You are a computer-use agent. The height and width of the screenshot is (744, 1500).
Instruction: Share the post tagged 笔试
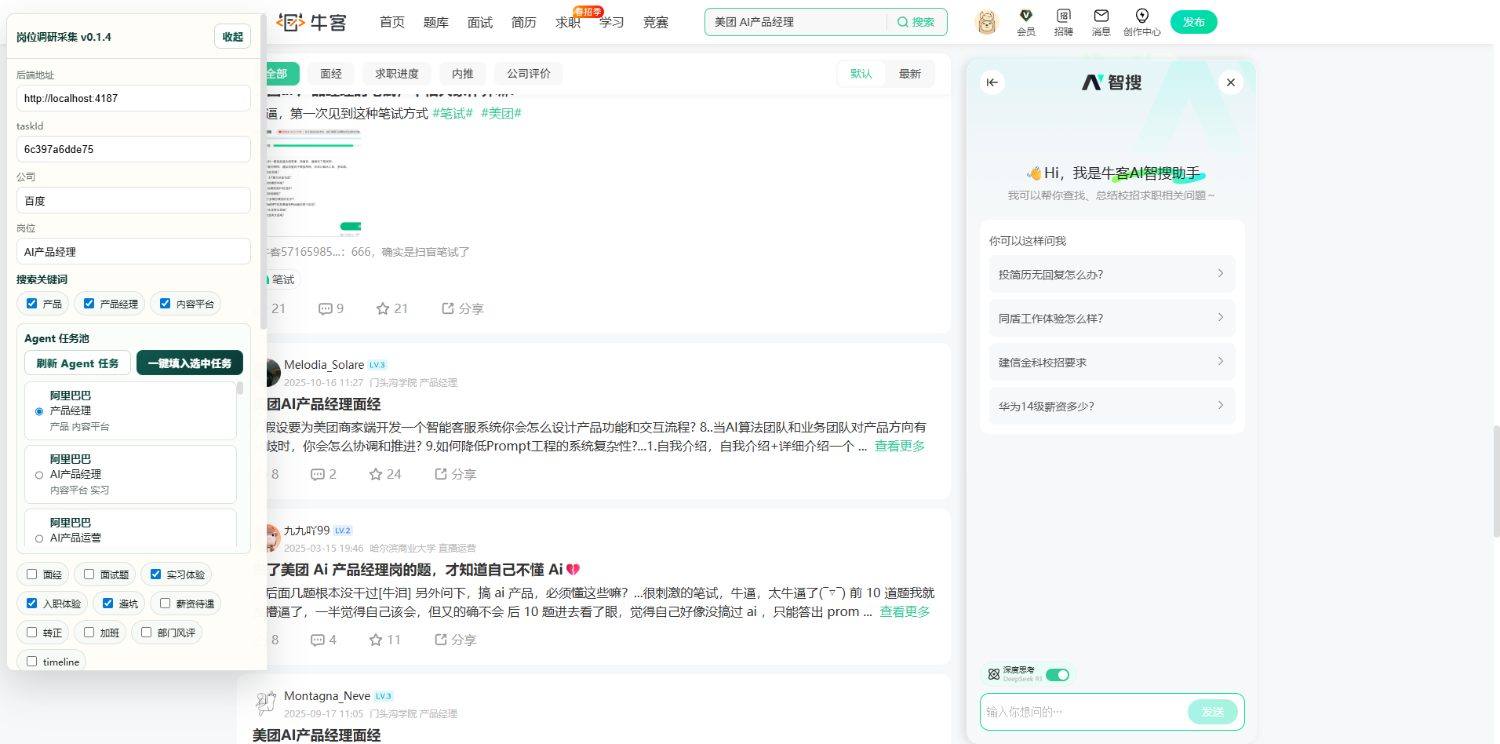[463, 309]
